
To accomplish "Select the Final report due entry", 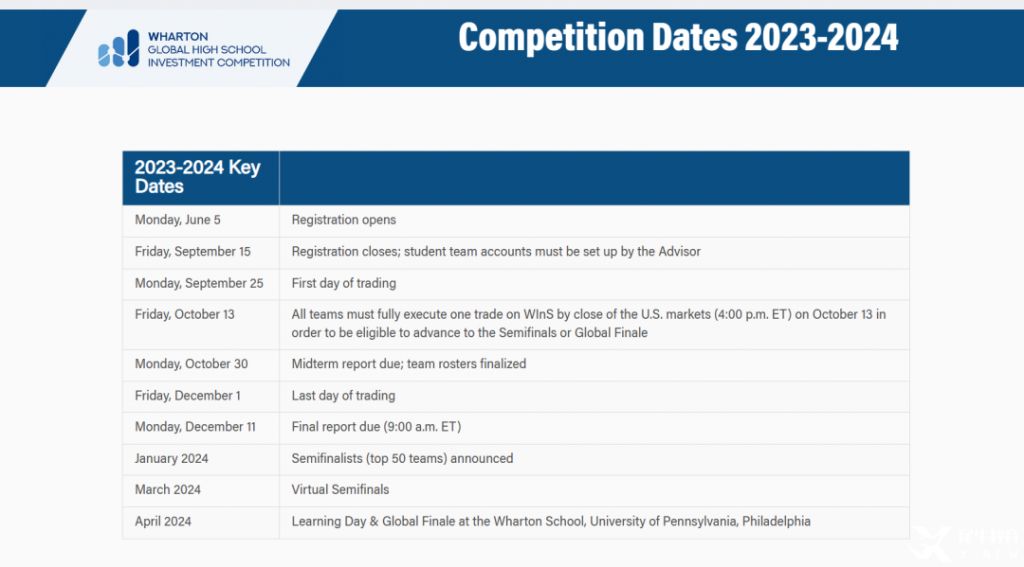I will (x=376, y=427).
